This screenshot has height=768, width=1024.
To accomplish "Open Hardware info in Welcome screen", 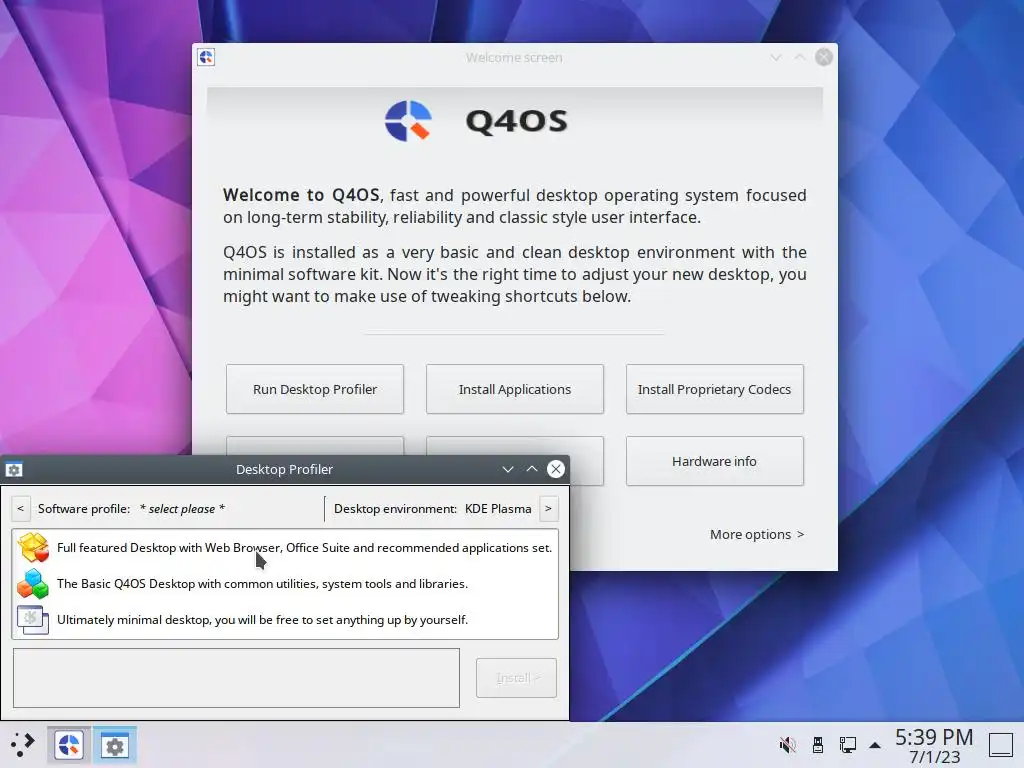I will (714, 461).
